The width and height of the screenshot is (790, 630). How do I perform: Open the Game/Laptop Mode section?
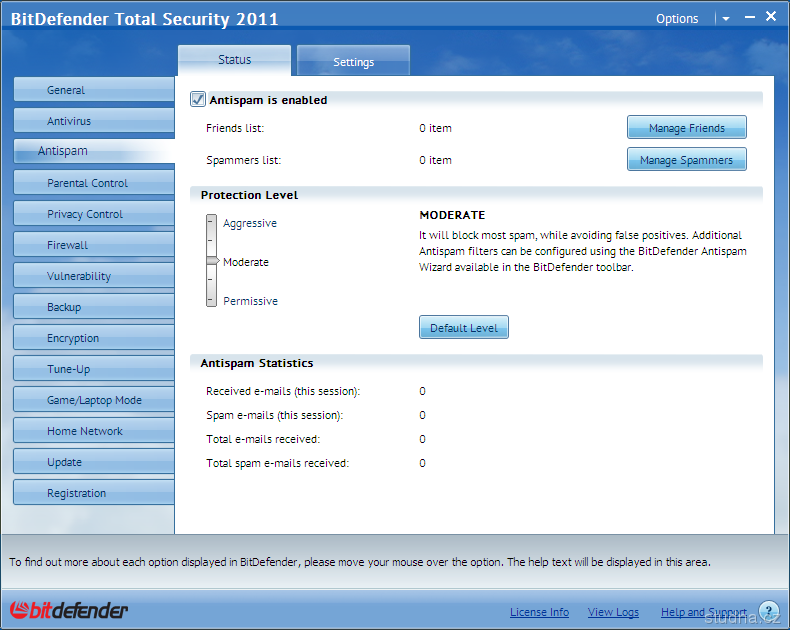click(94, 400)
